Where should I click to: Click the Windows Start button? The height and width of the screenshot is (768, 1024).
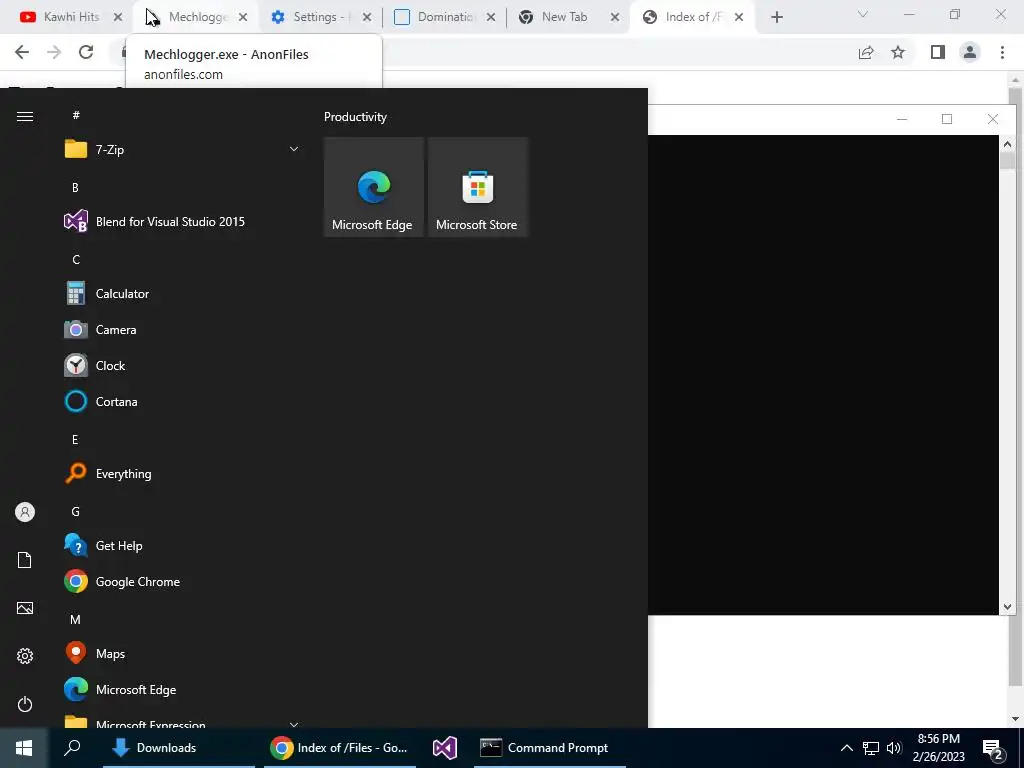click(24, 748)
